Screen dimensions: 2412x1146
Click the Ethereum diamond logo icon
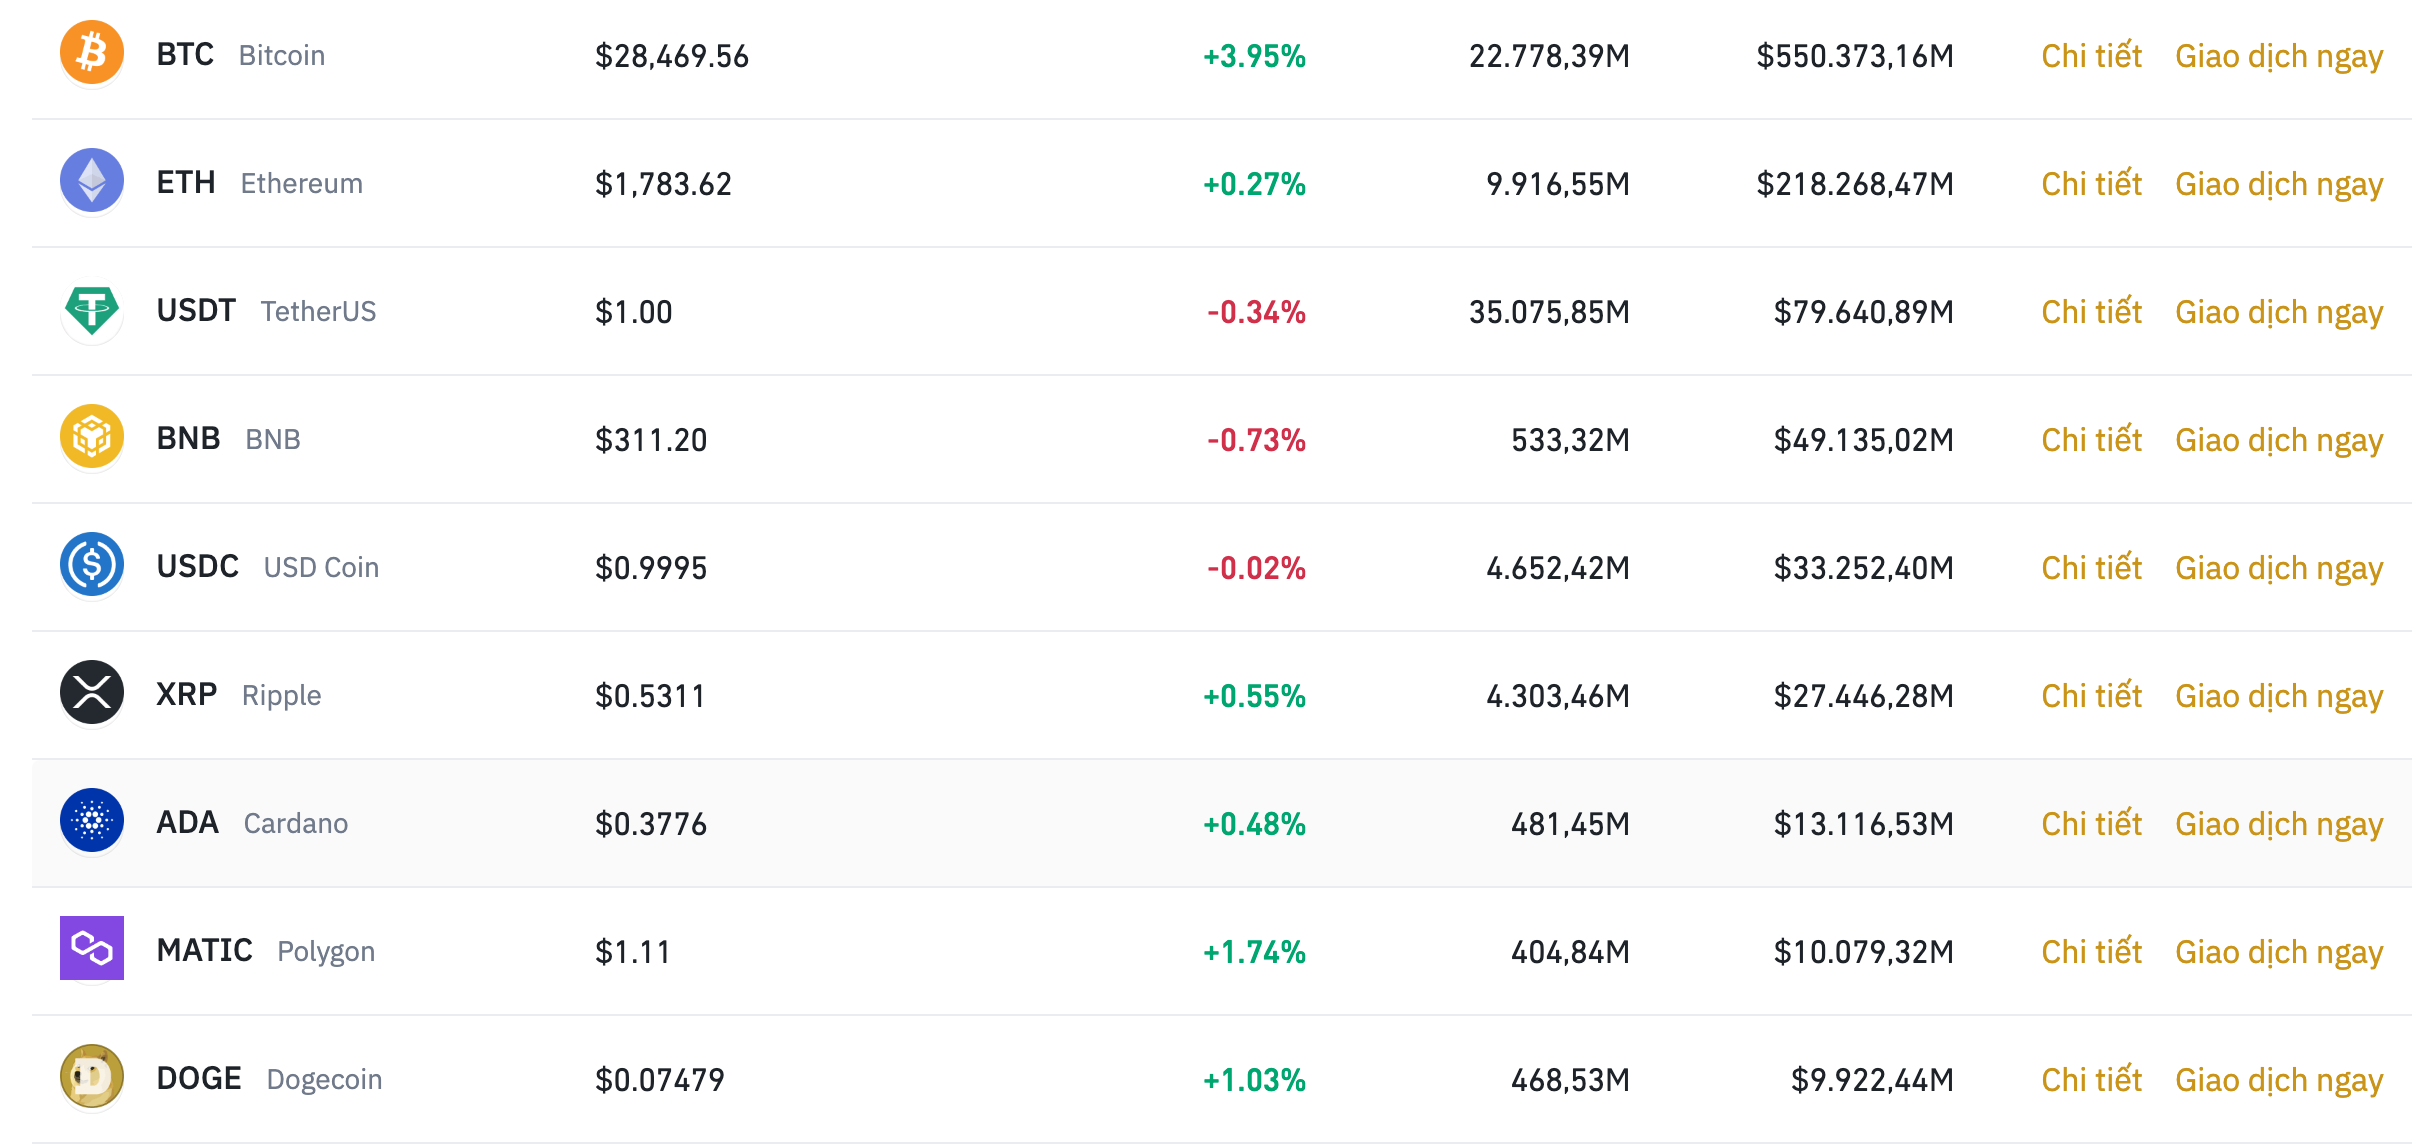(x=92, y=180)
